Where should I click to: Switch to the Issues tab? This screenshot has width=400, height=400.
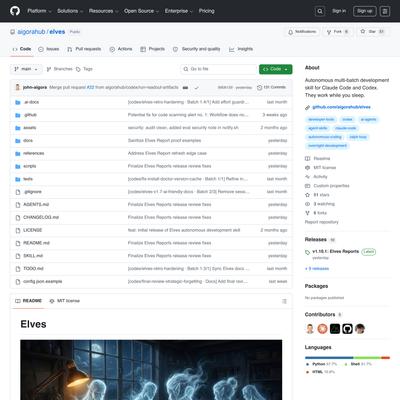point(49,49)
